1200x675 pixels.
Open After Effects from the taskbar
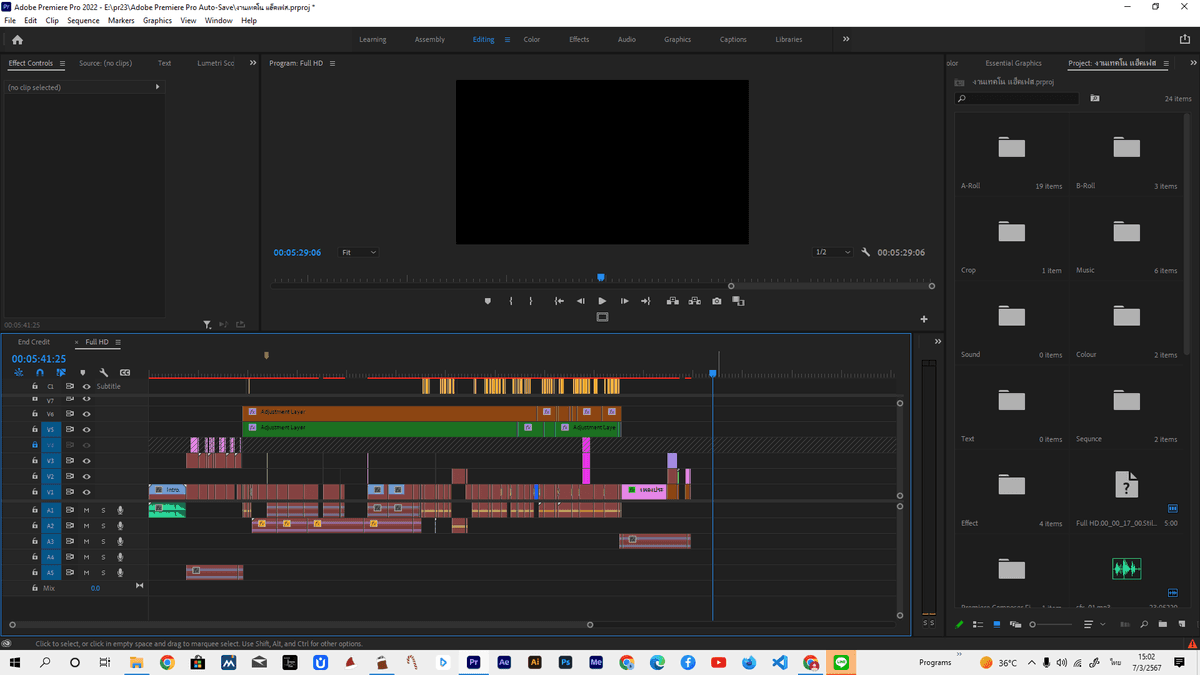[505, 662]
